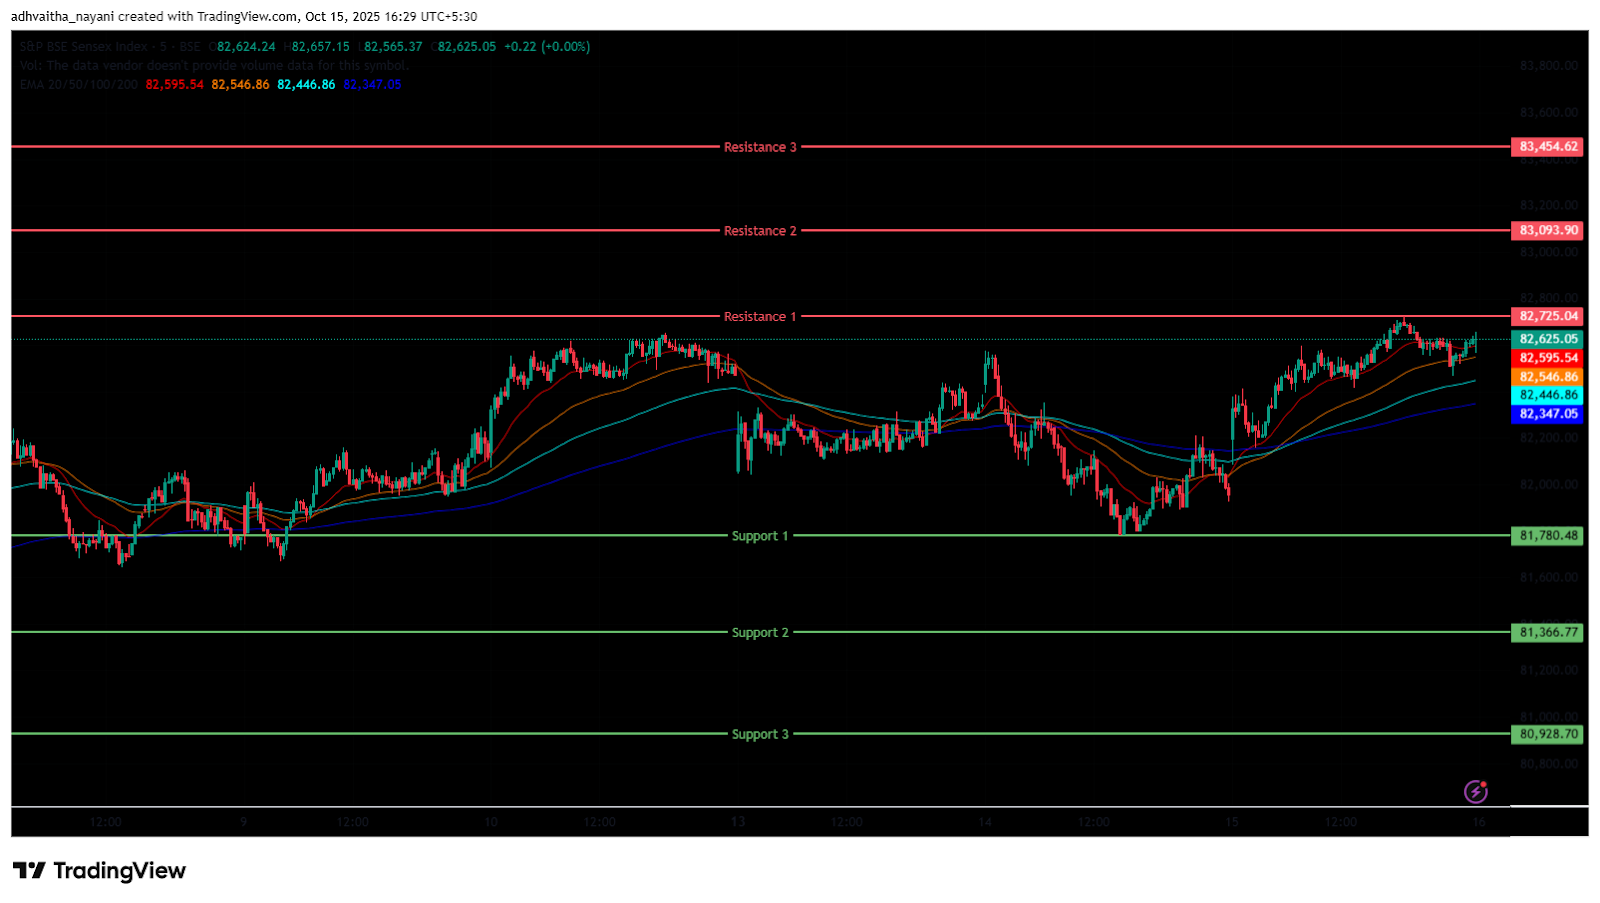Screen dimensions: 1600x903
Task: Select the EMA 20/50/100/200 indicator legend
Action: click(79, 85)
